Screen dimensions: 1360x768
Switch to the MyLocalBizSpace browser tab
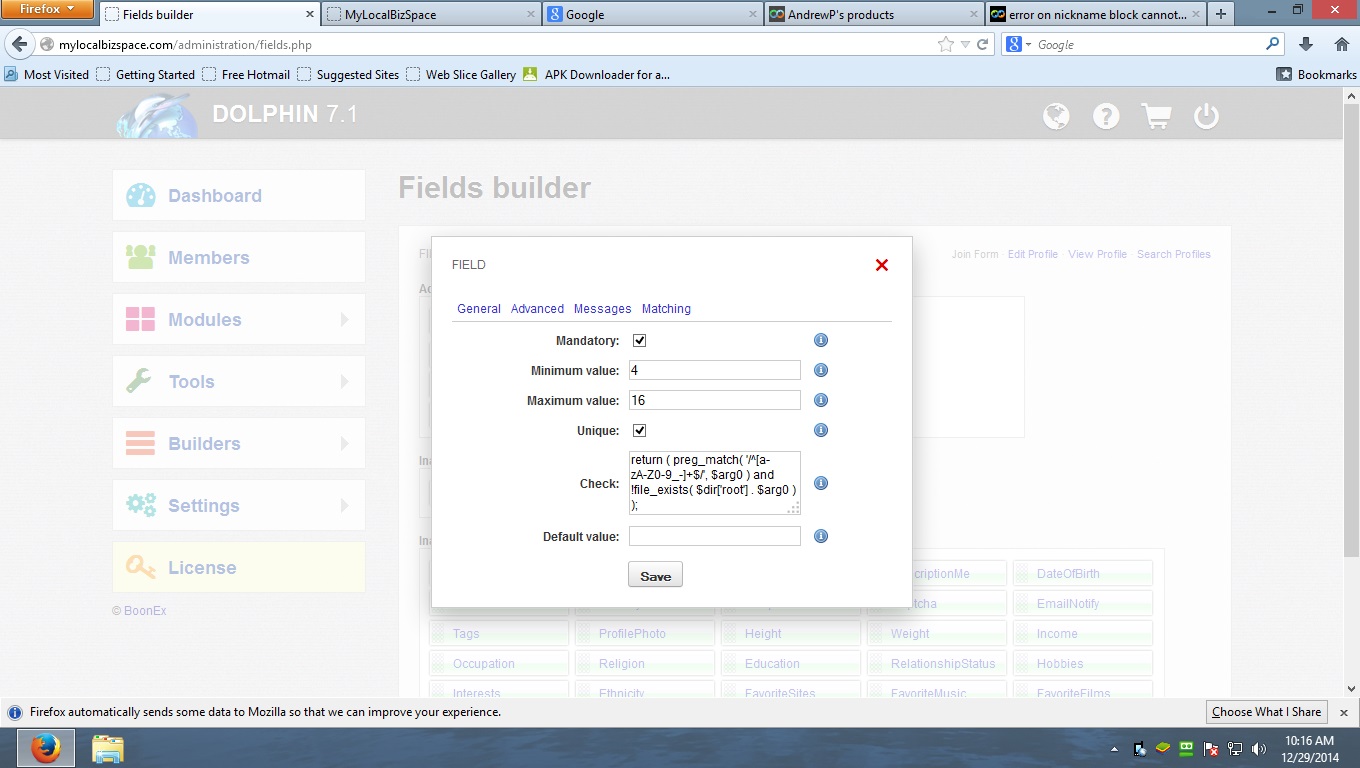(432, 14)
